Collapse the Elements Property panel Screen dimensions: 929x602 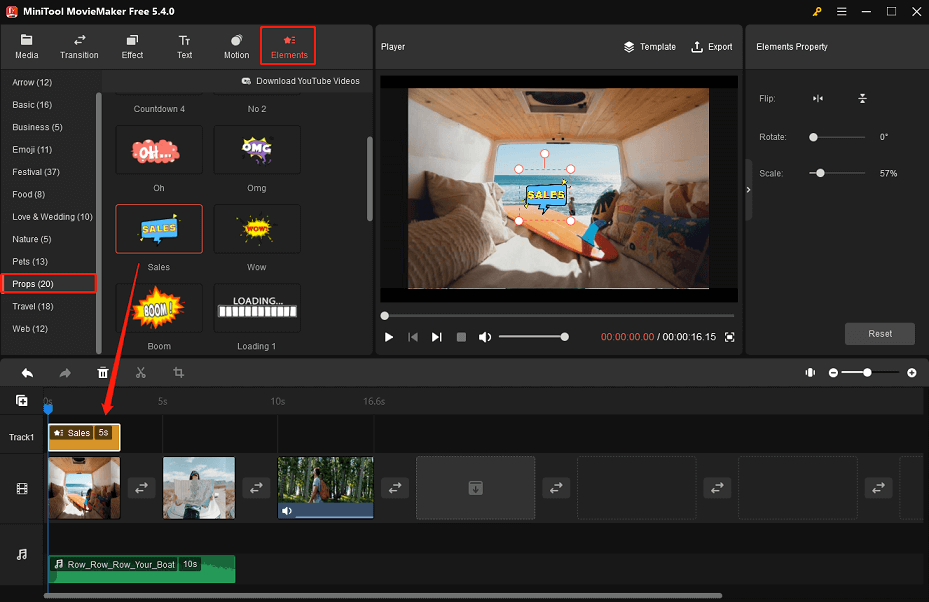pos(747,188)
